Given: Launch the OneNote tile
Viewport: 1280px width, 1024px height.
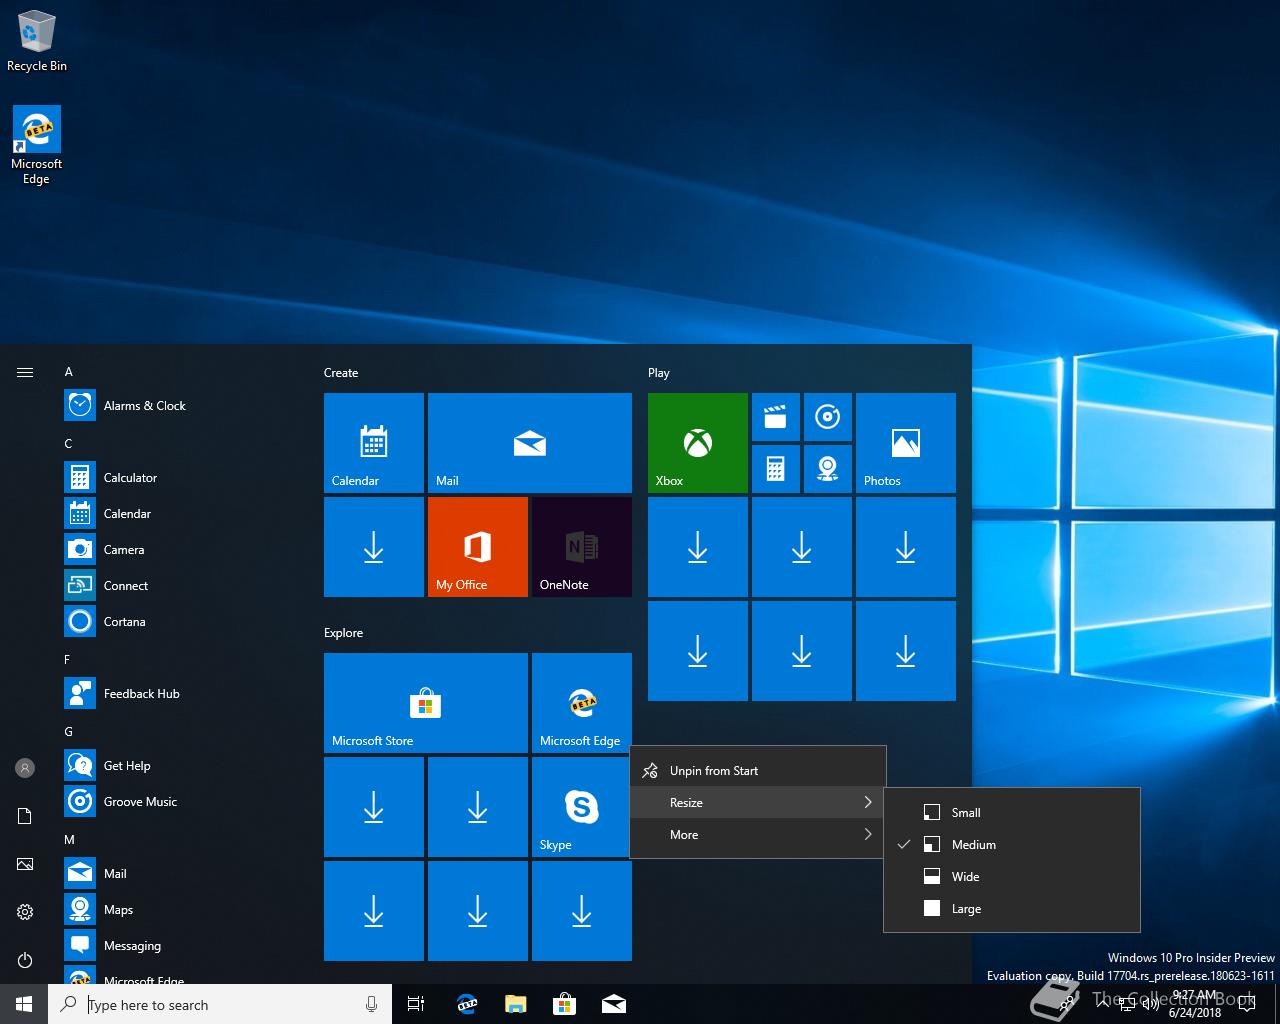Looking at the screenshot, I should [x=582, y=547].
